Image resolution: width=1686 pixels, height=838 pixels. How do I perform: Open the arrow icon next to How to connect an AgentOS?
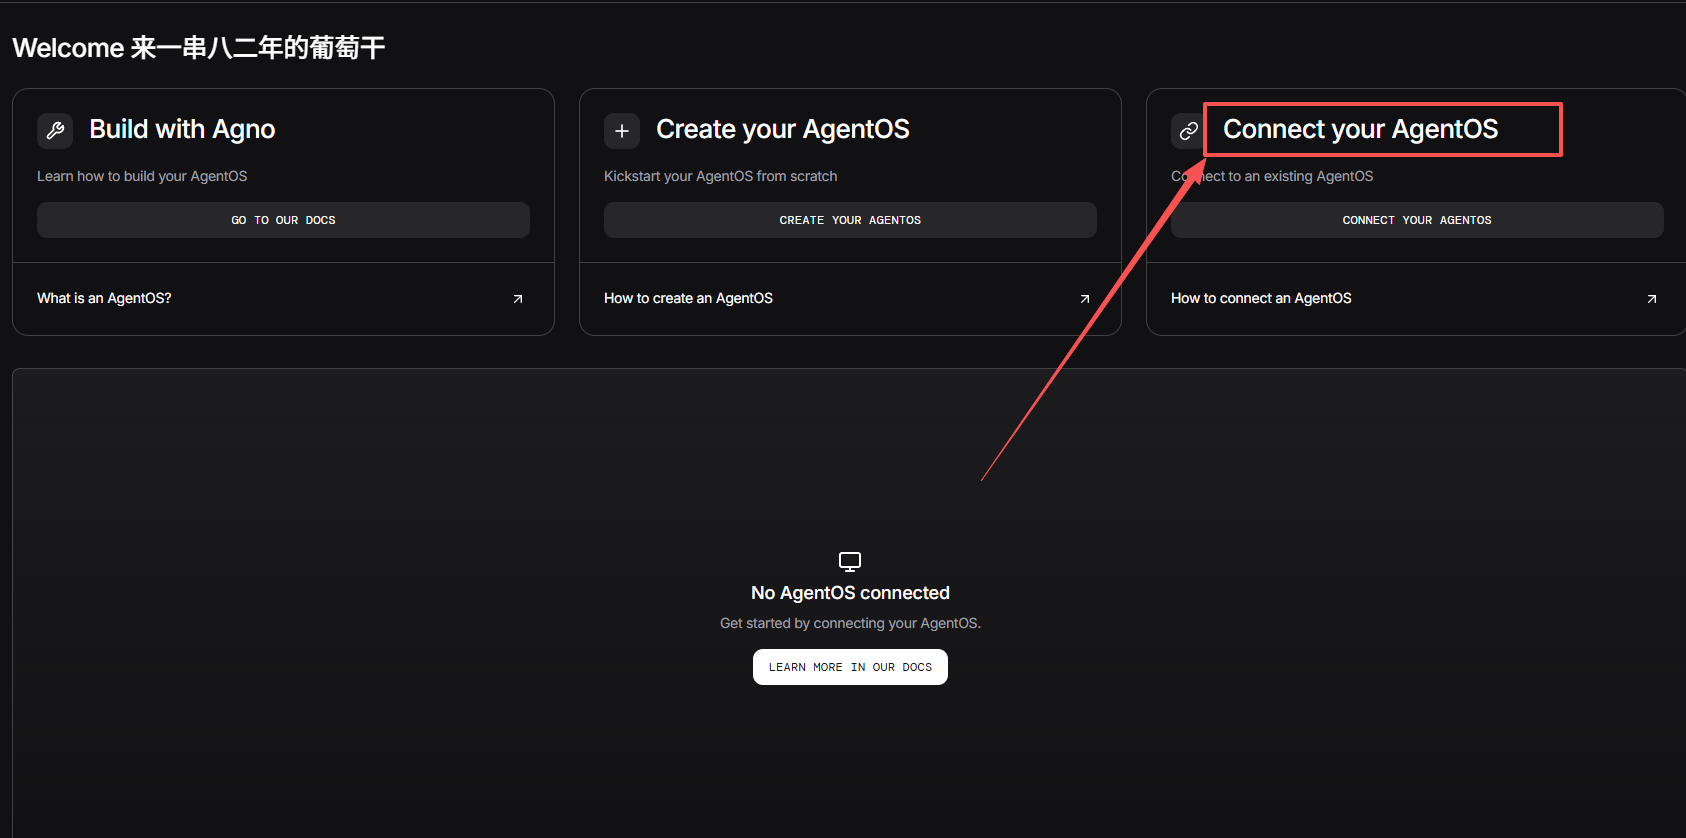point(1651,299)
